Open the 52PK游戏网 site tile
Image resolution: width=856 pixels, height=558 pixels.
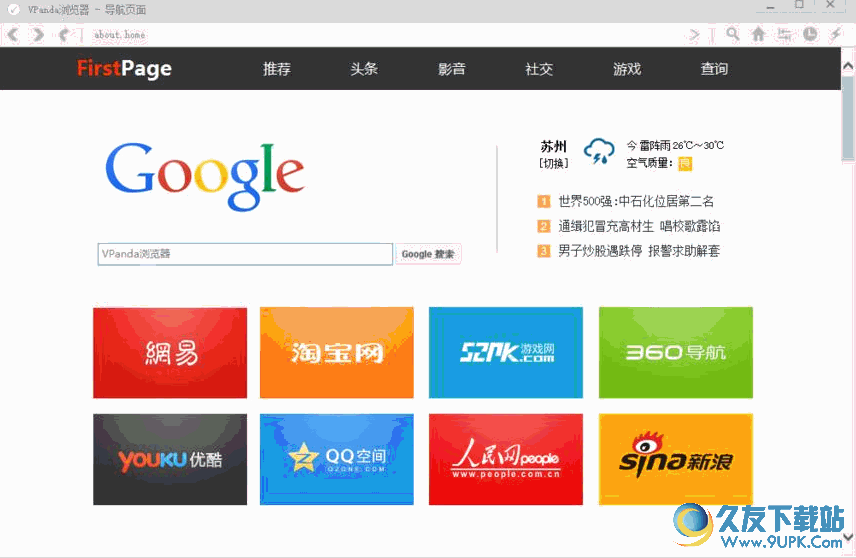pyautogui.click(x=506, y=353)
